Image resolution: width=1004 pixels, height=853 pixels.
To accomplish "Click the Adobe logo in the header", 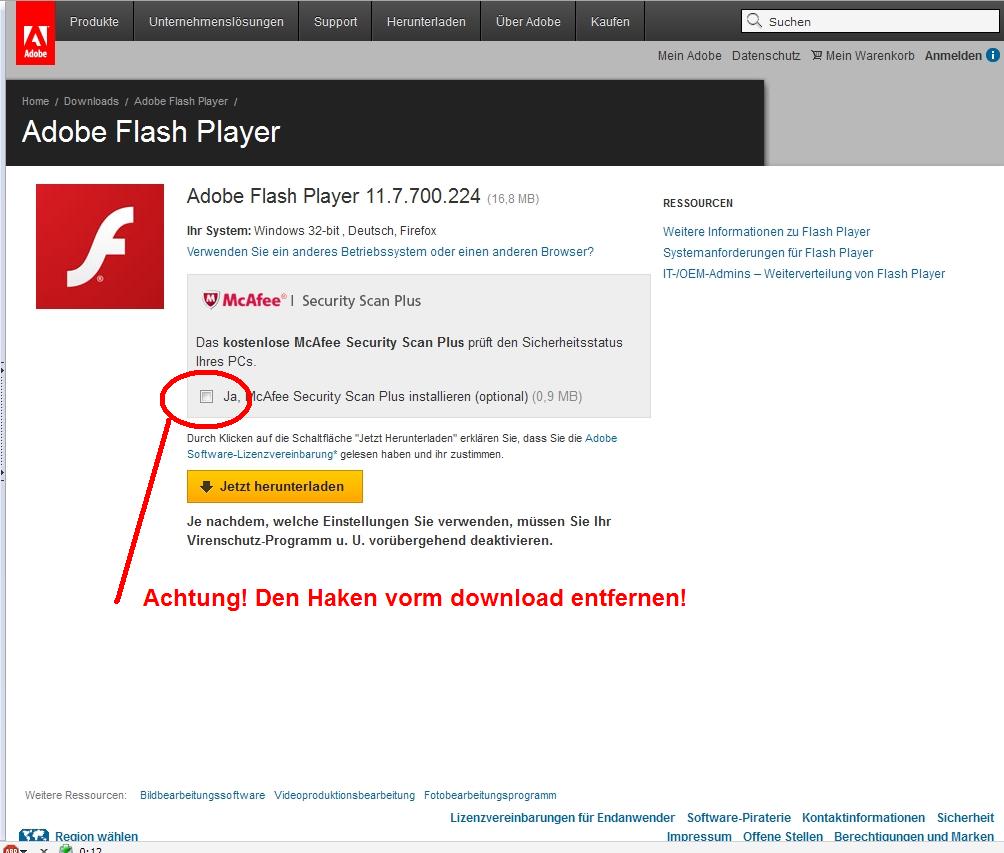I will [x=35, y=33].
